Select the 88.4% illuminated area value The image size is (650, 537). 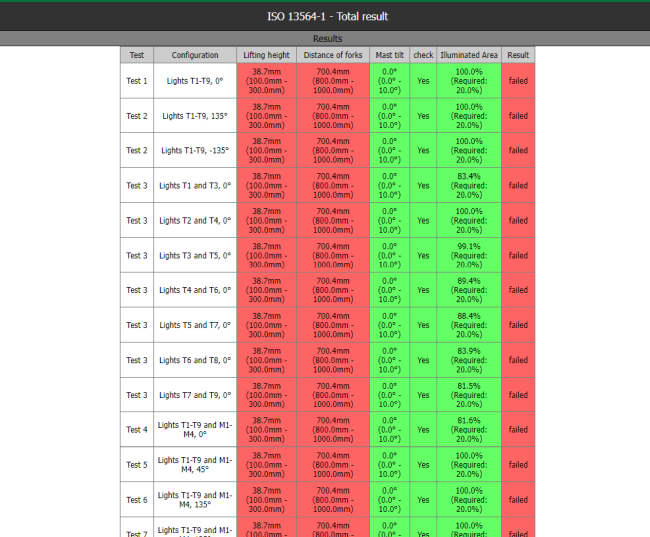pyautogui.click(x=469, y=325)
